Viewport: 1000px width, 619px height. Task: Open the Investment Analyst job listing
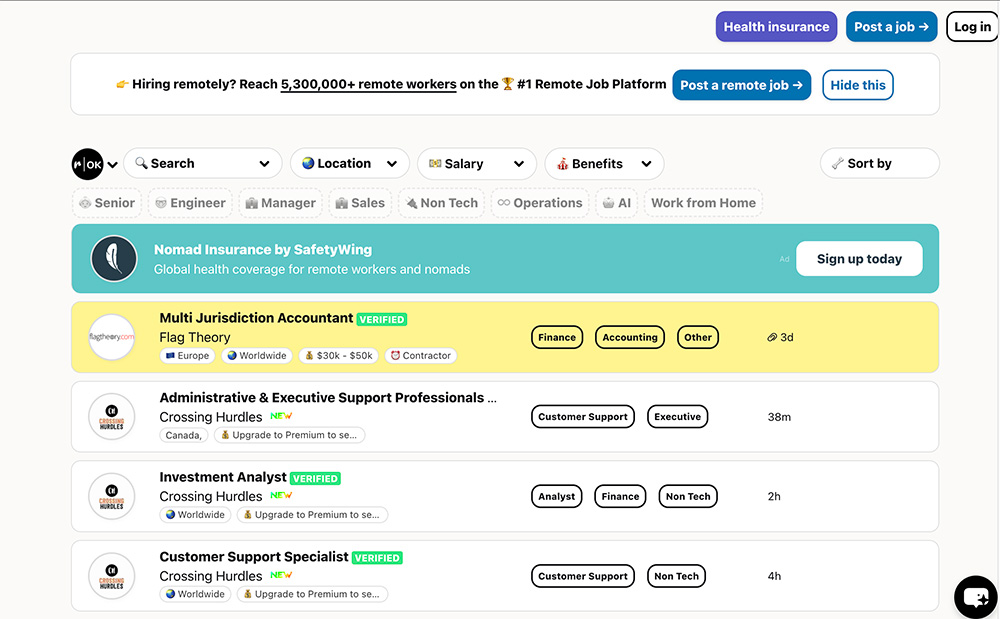(x=223, y=477)
